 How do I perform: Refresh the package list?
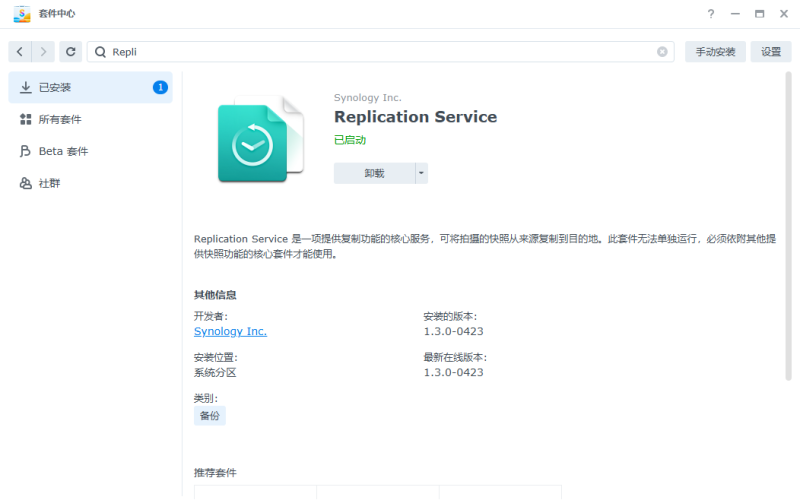click(x=70, y=52)
